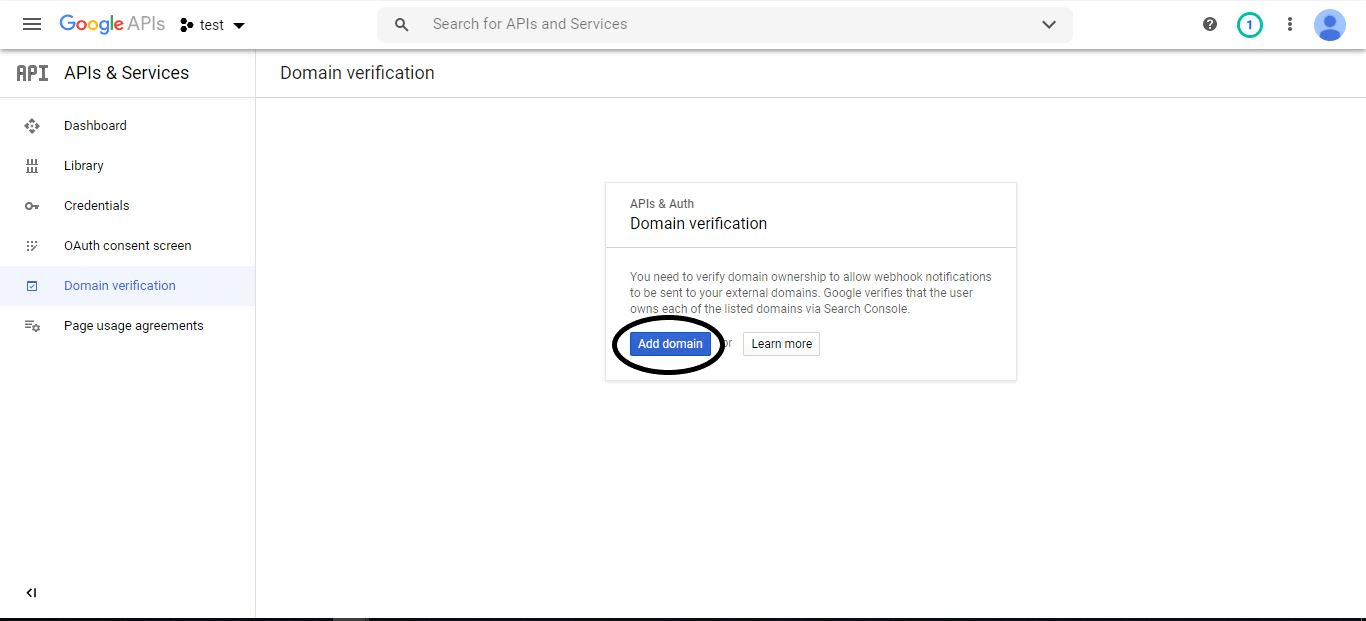Select Domain verification in sidebar
The image size is (1366, 621).
click(119, 286)
